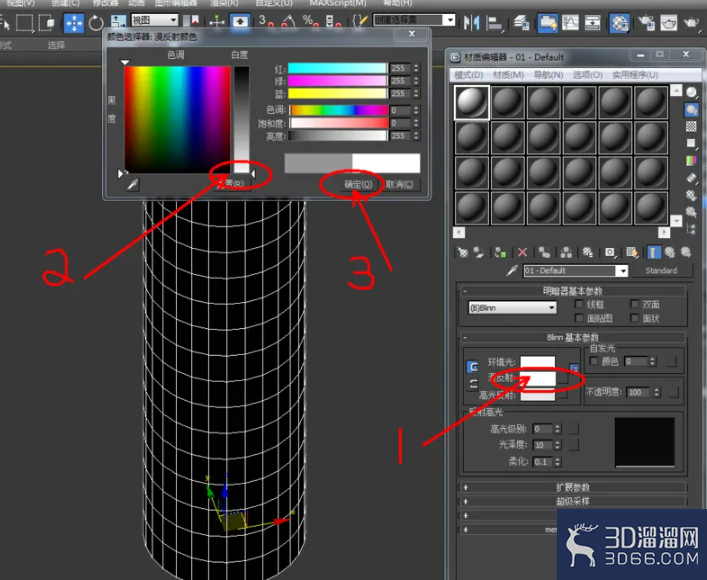This screenshot has height=580, width=707.
Task: Enable the angle snap toggle
Action: click(x=288, y=21)
